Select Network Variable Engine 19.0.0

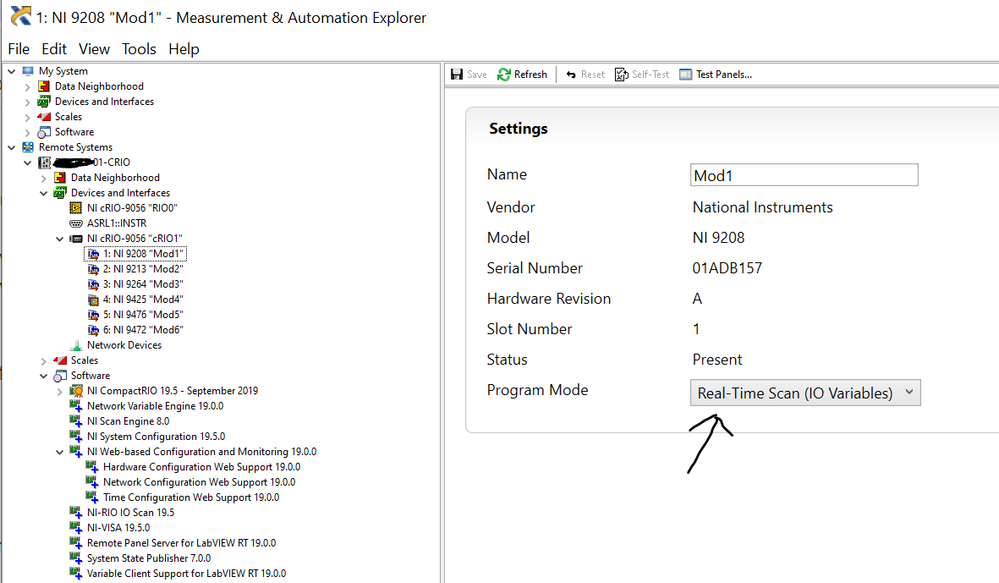click(155, 406)
